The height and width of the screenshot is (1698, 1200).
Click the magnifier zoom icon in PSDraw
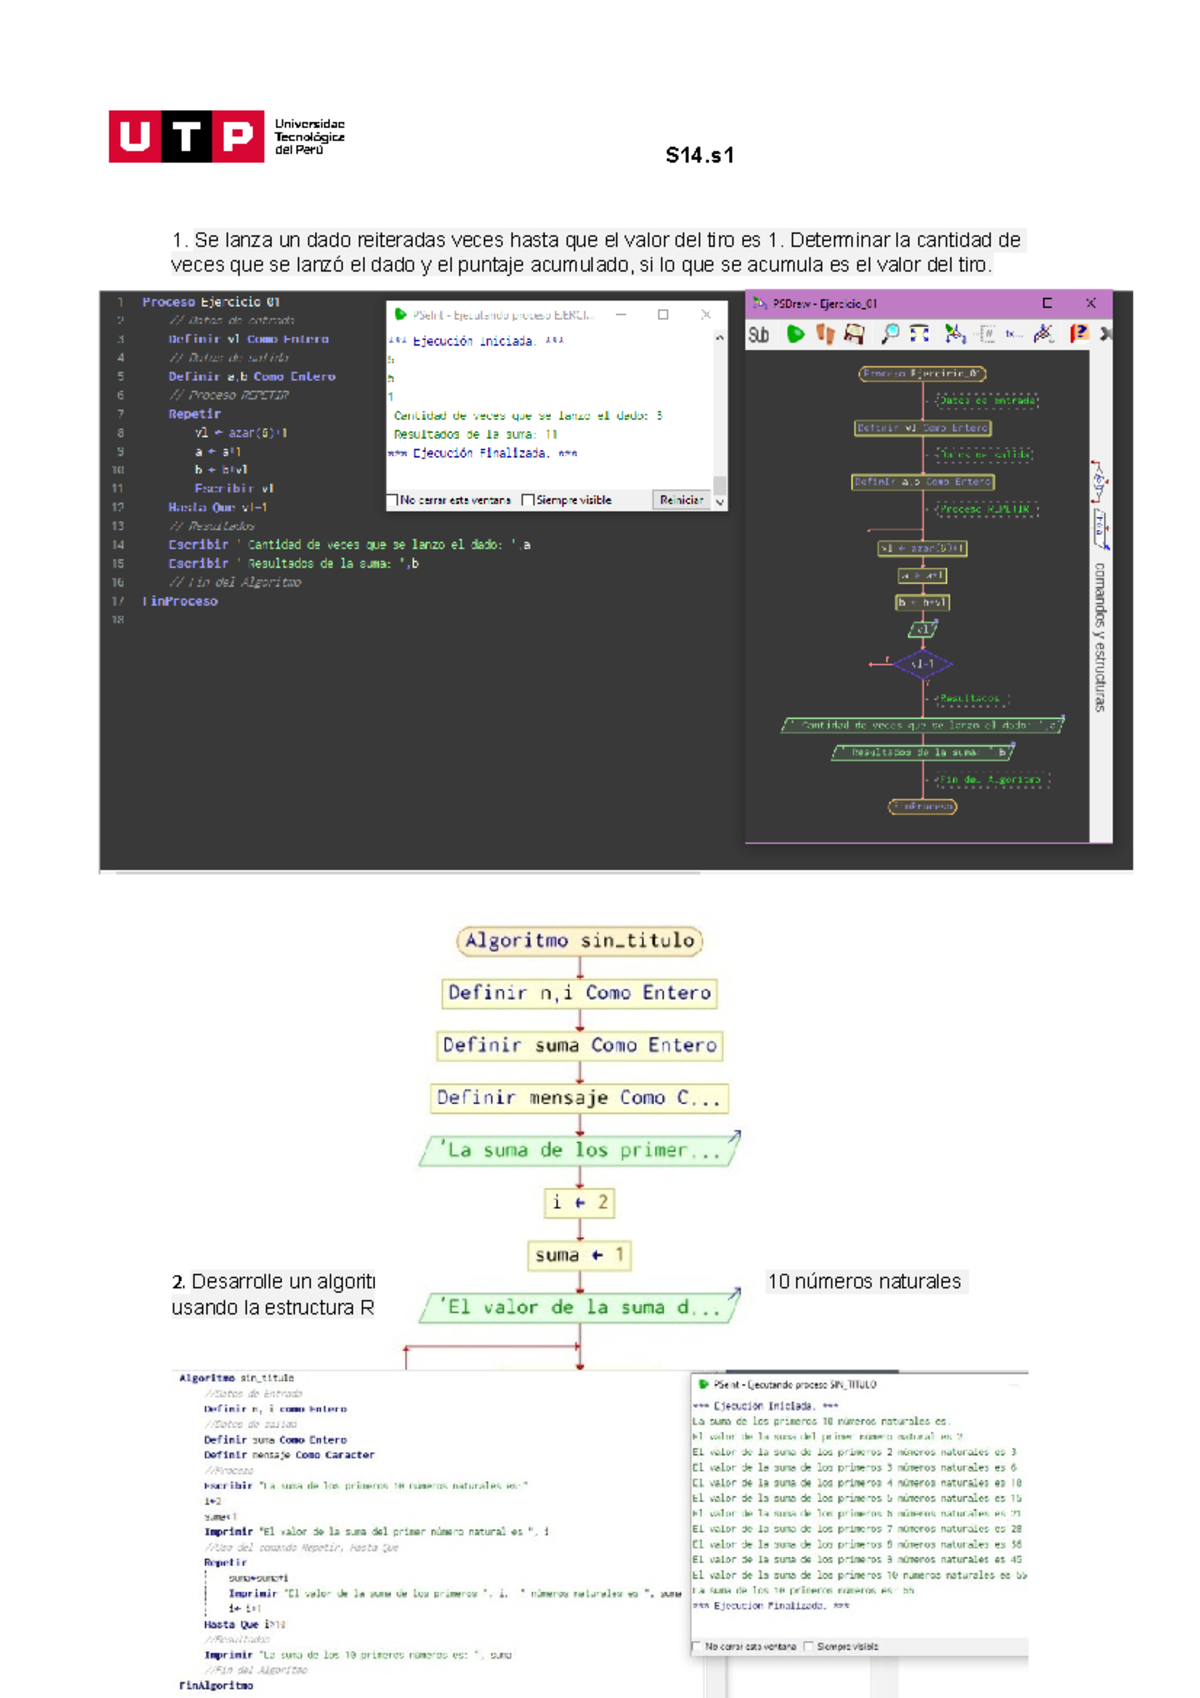point(889,334)
